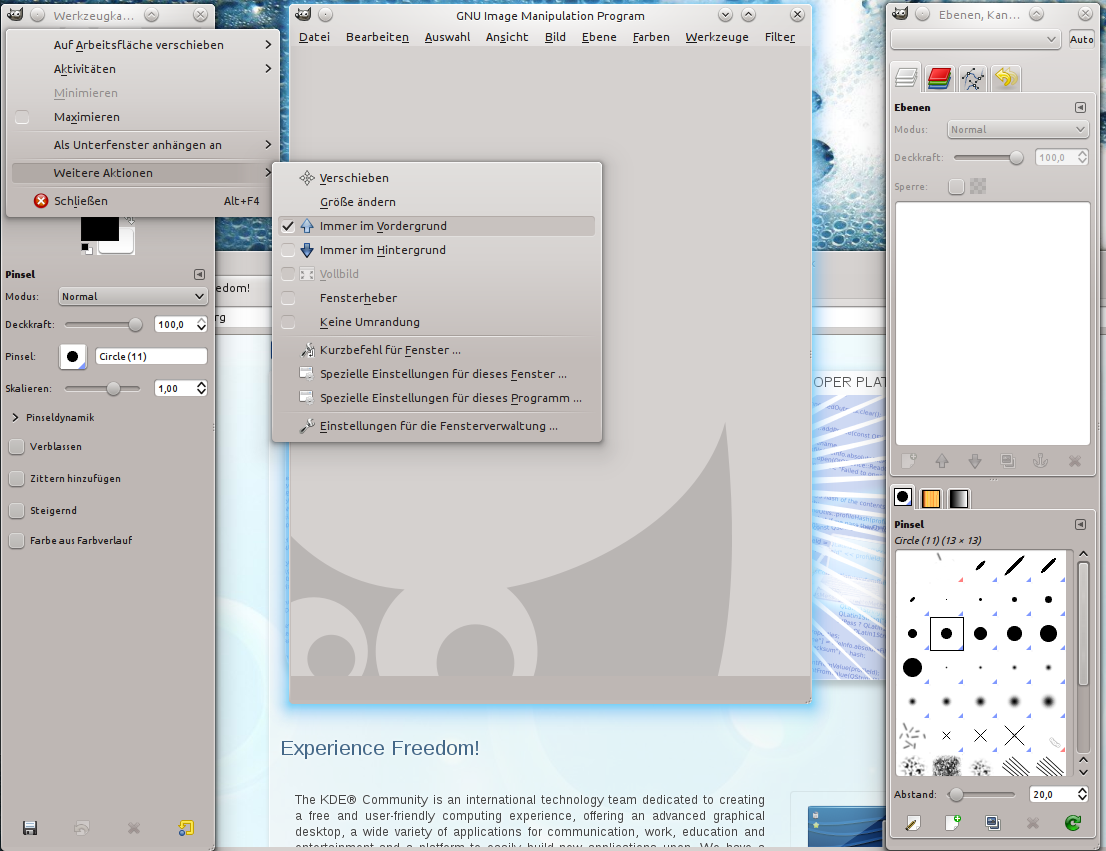Open the image selector dropdown beside Auto
This screenshot has height=851, width=1106.
click(976, 40)
